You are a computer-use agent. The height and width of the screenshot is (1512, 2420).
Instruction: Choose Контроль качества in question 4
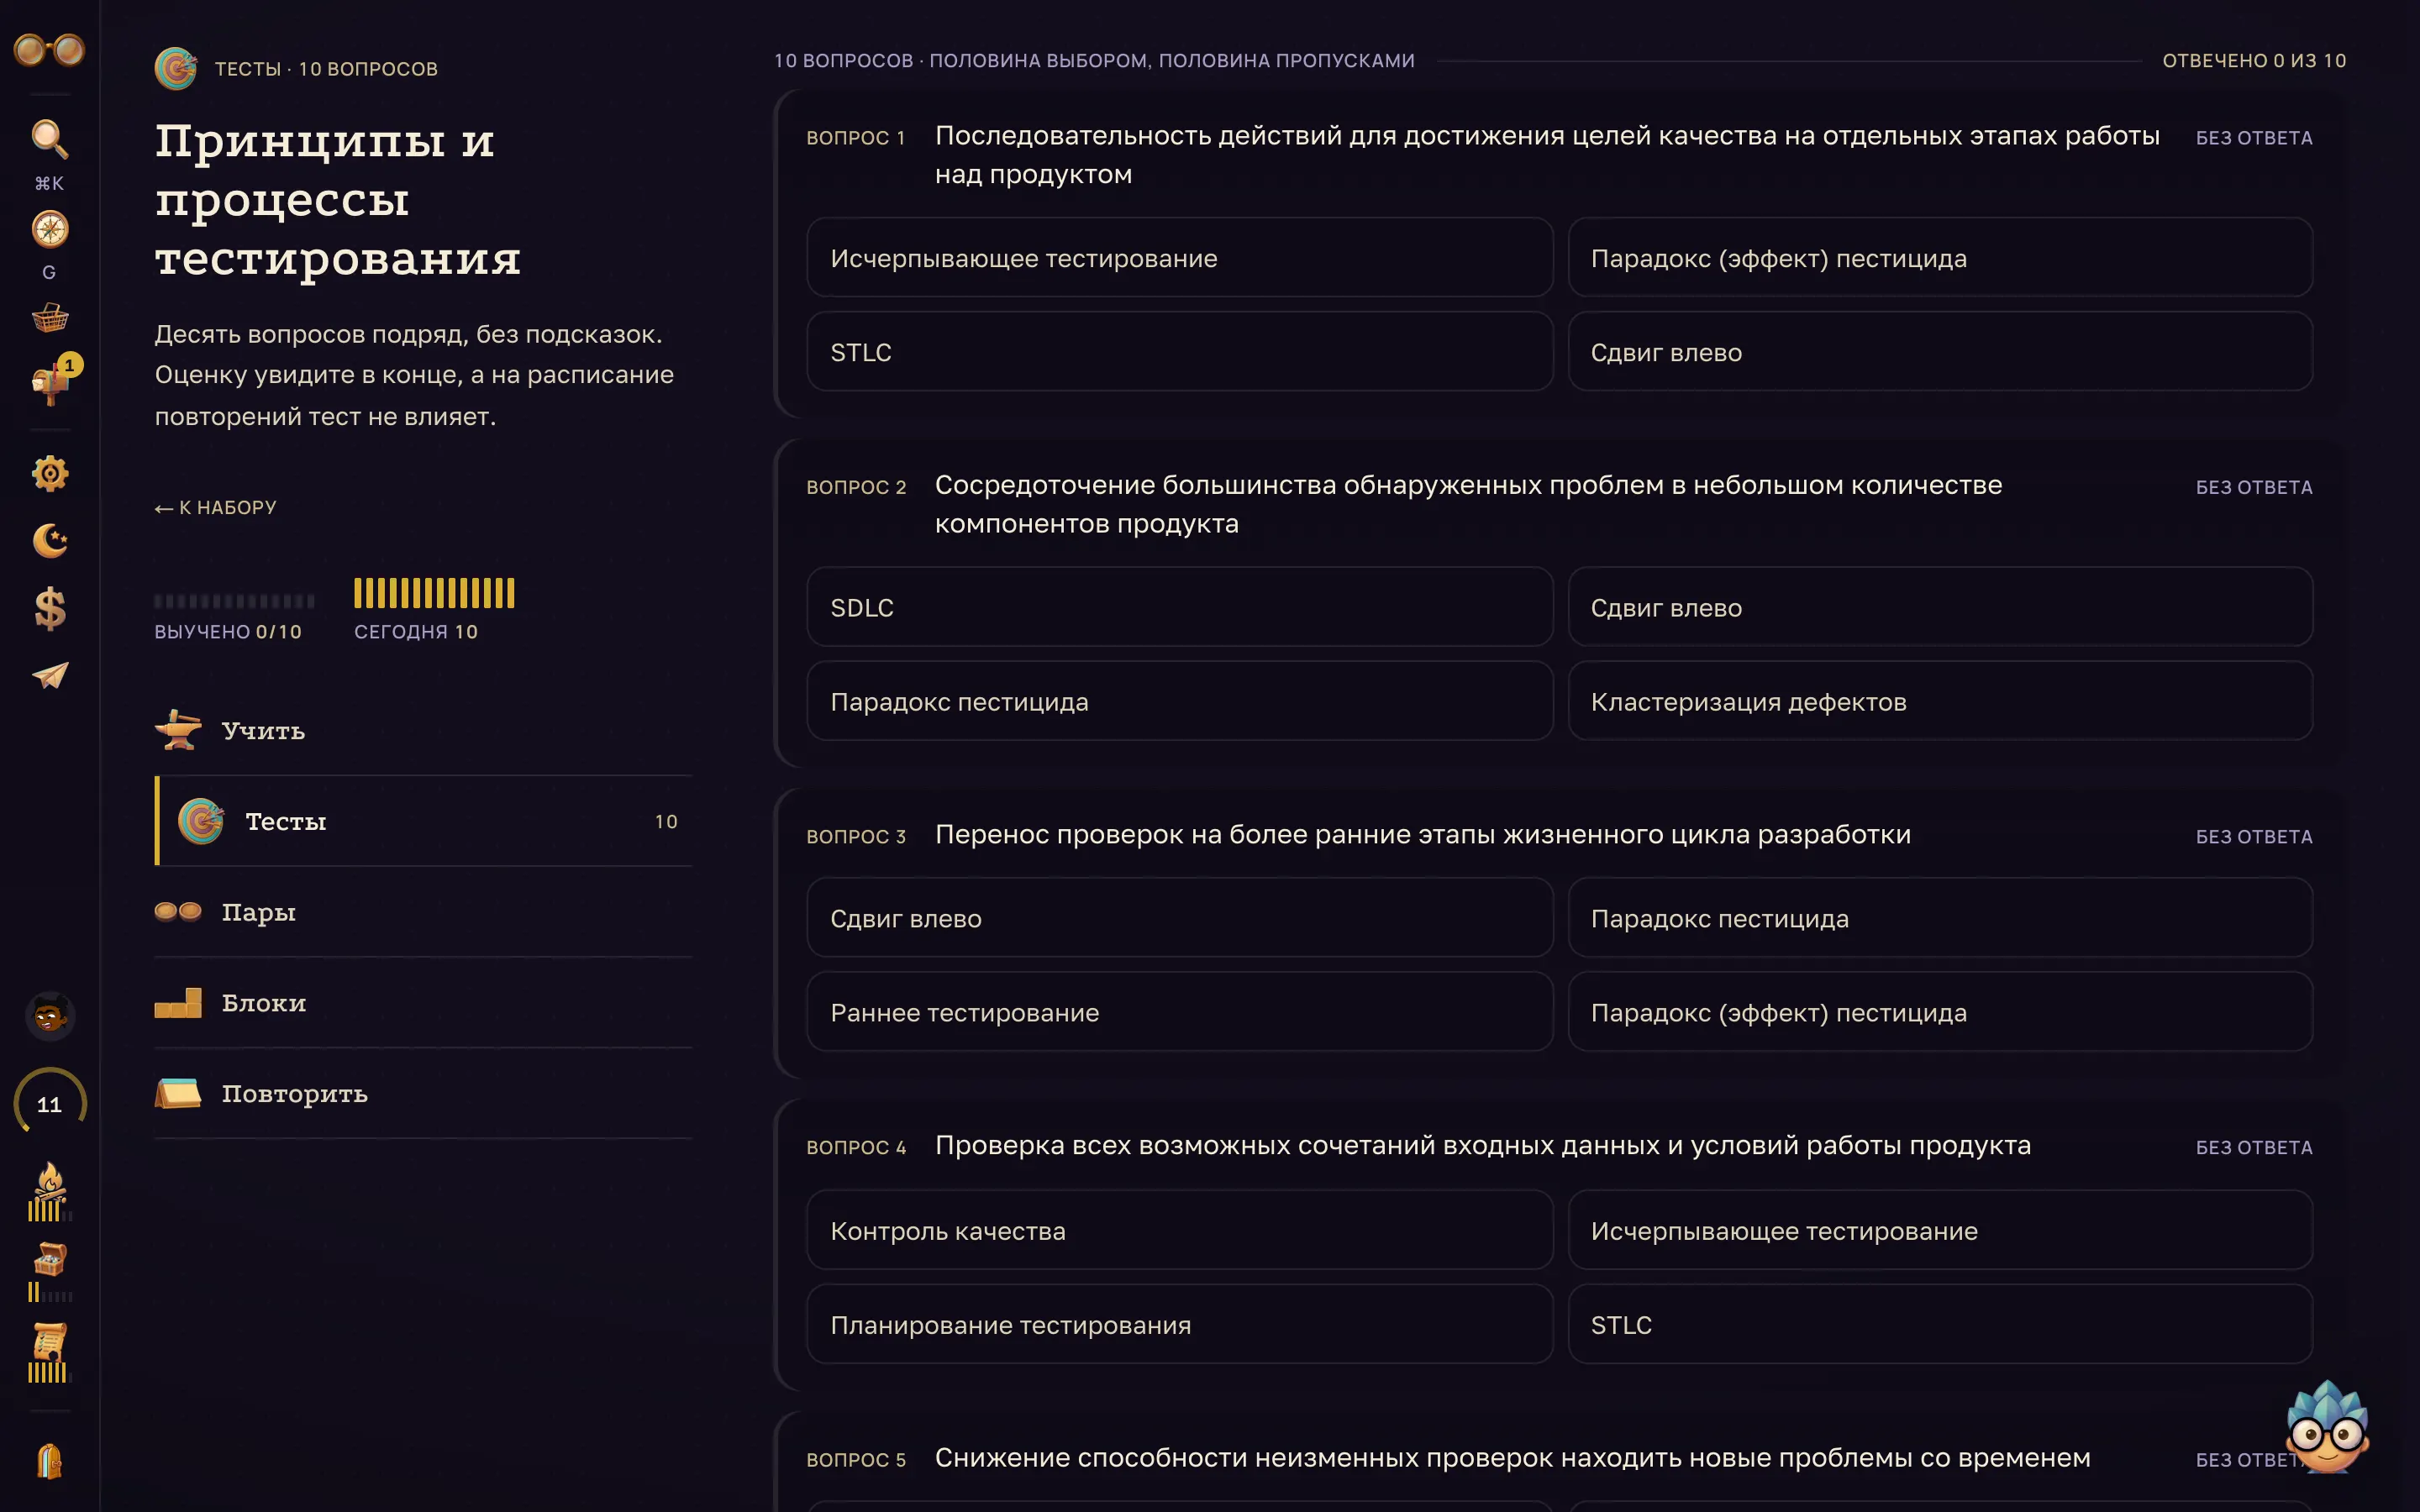pos(1180,1230)
